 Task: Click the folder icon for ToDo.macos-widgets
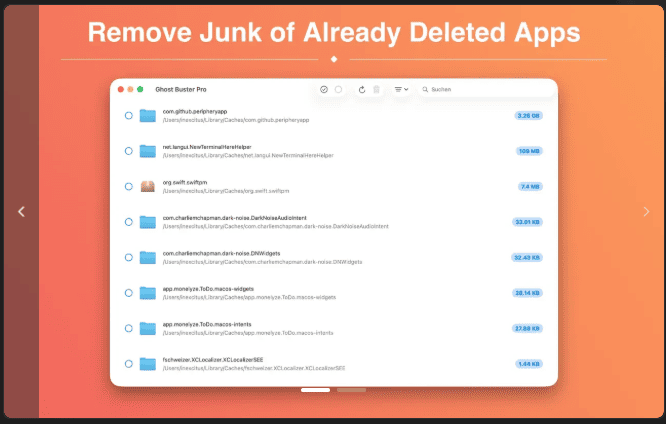[x=148, y=293]
